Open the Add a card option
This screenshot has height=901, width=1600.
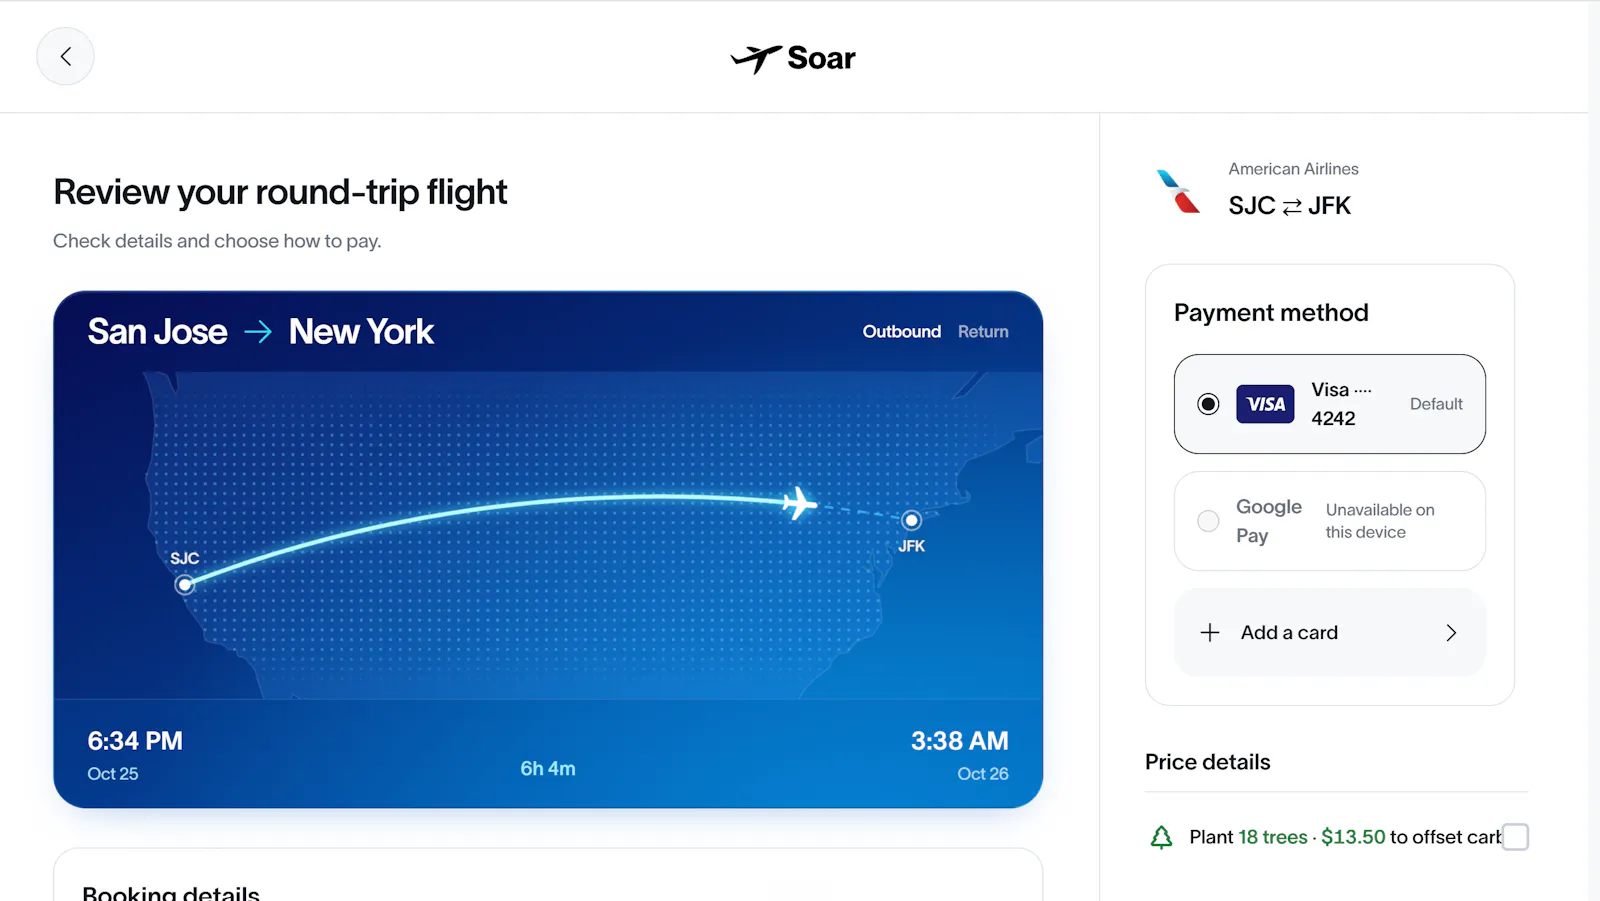pos(1330,633)
